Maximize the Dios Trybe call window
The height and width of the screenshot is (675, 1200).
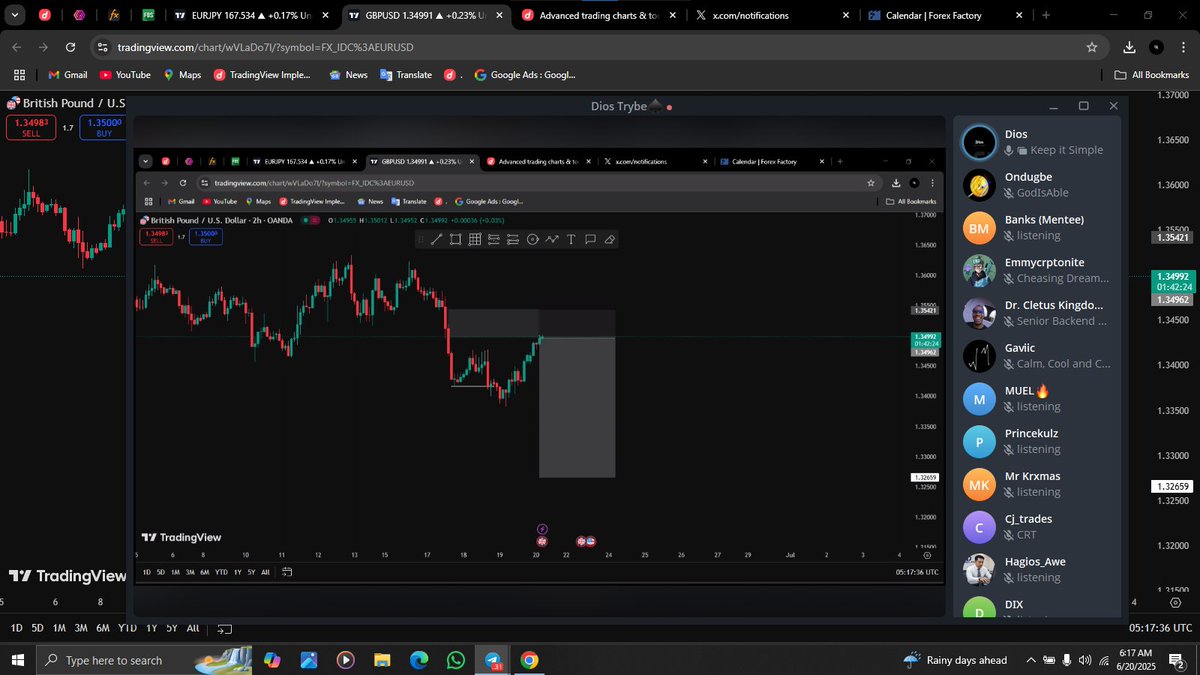tap(1083, 106)
